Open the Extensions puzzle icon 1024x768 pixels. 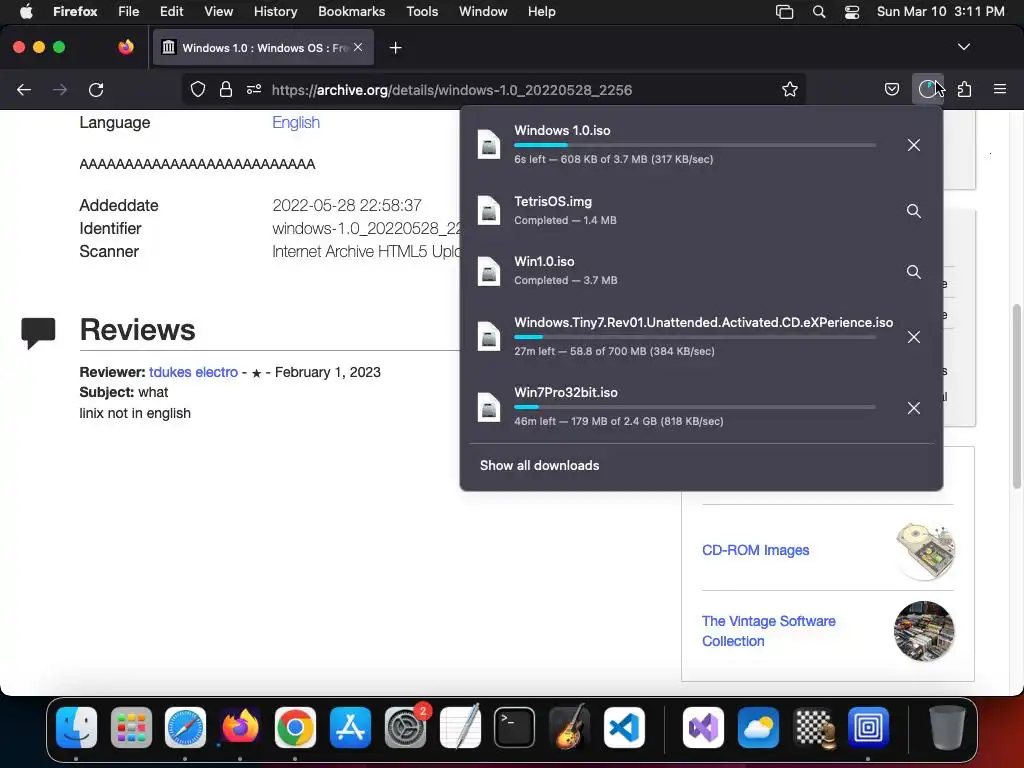[x=965, y=89]
